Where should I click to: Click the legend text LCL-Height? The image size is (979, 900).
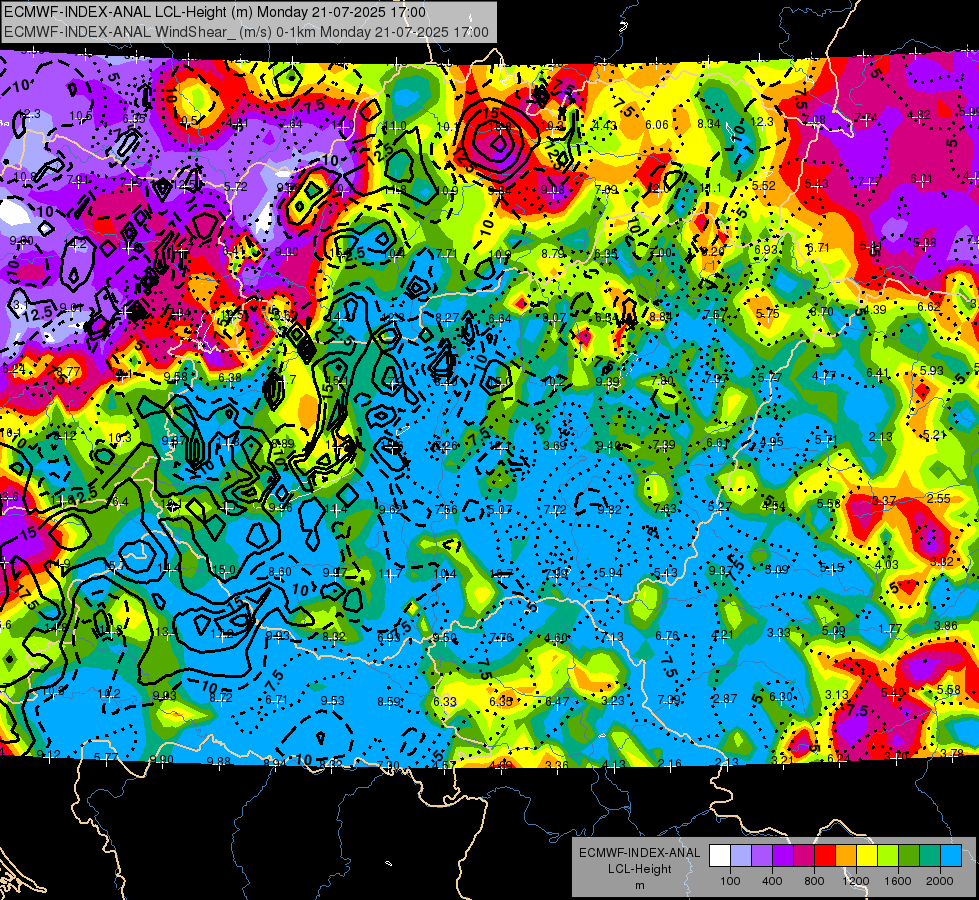tap(639, 869)
